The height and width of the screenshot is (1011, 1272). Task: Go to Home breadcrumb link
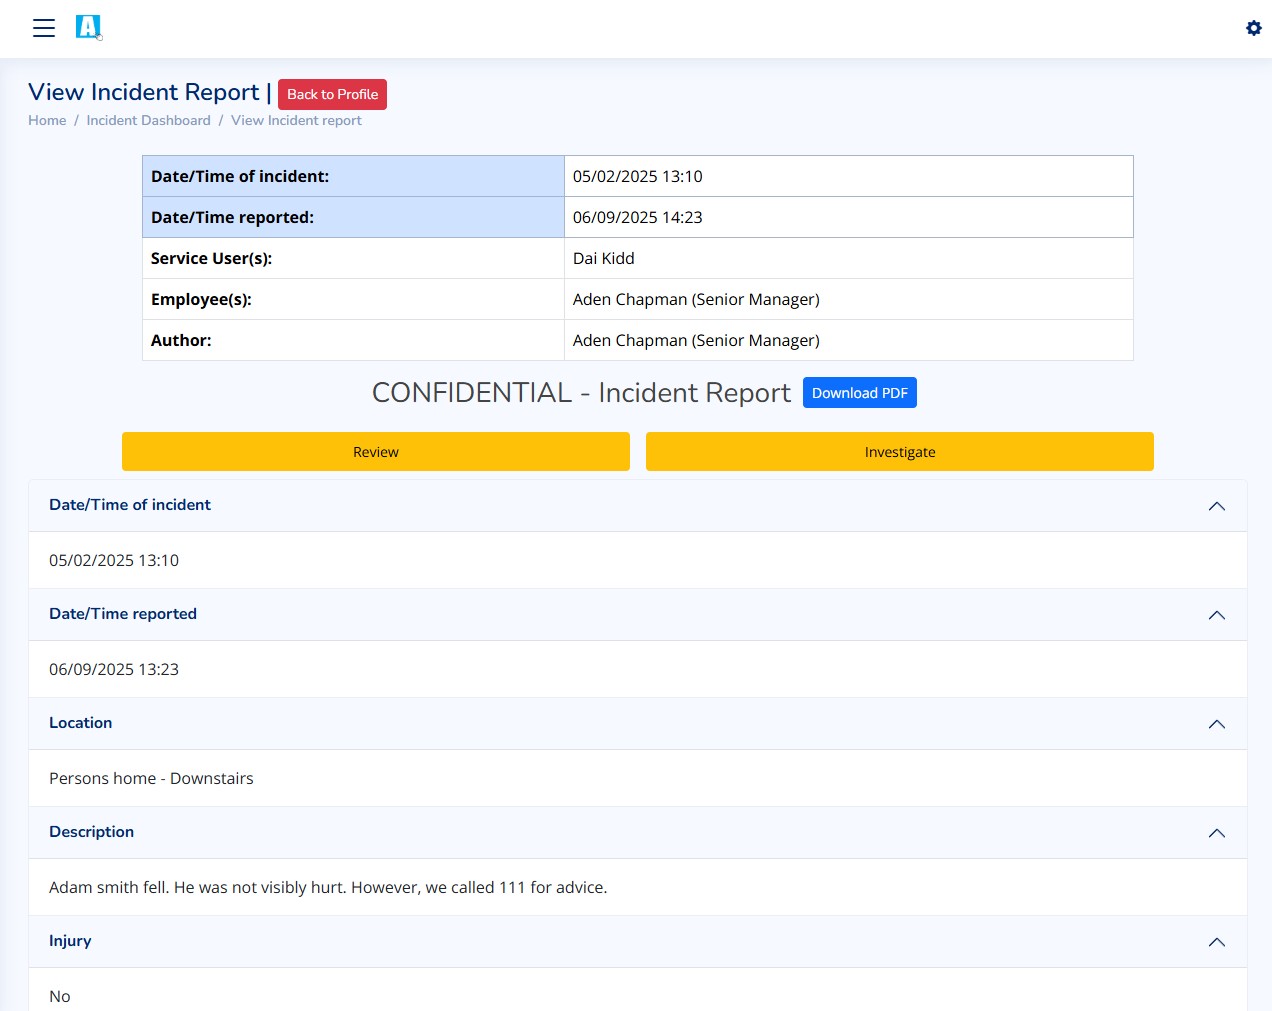point(47,120)
